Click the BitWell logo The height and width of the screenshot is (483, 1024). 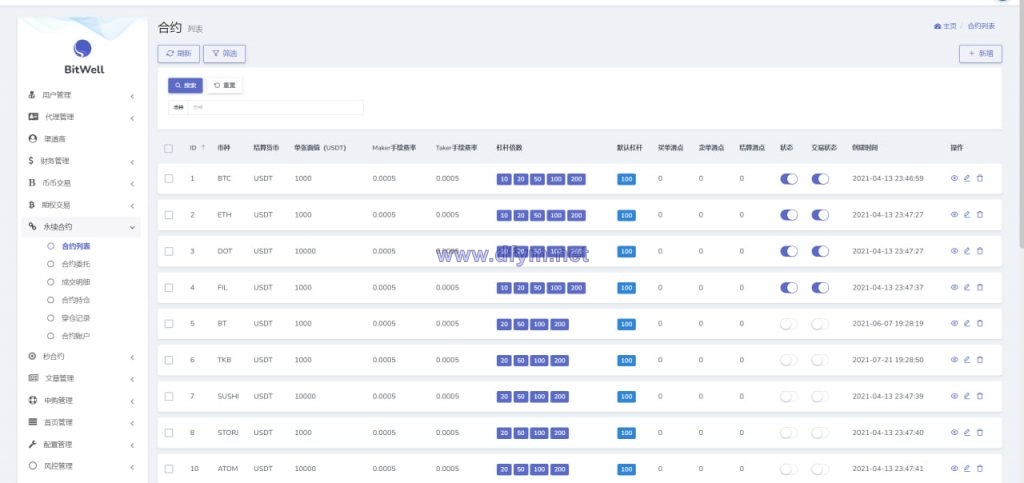click(x=83, y=57)
